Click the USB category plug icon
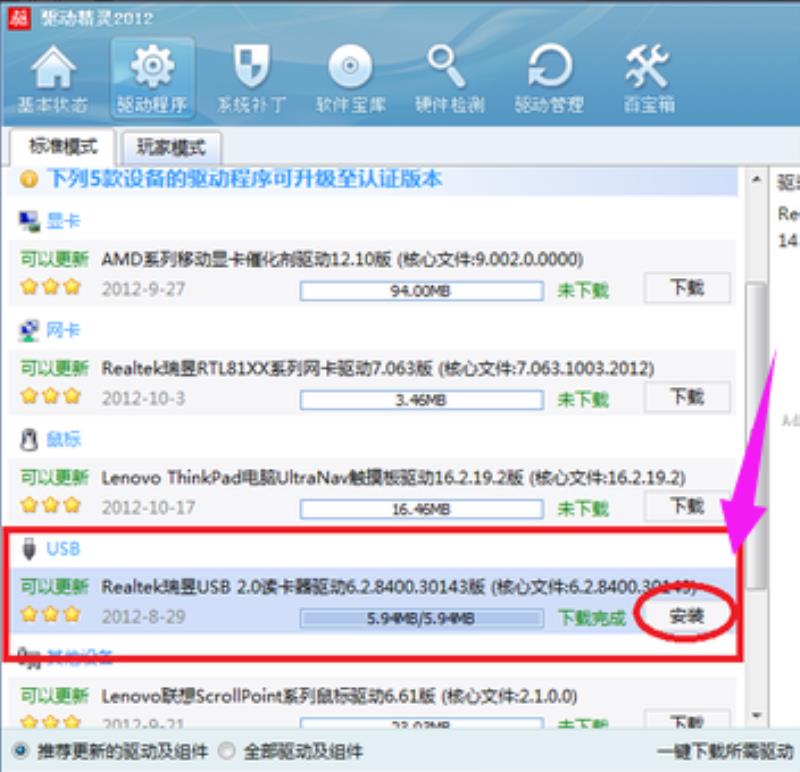The image size is (800, 772). pyautogui.click(x=29, y=549)
